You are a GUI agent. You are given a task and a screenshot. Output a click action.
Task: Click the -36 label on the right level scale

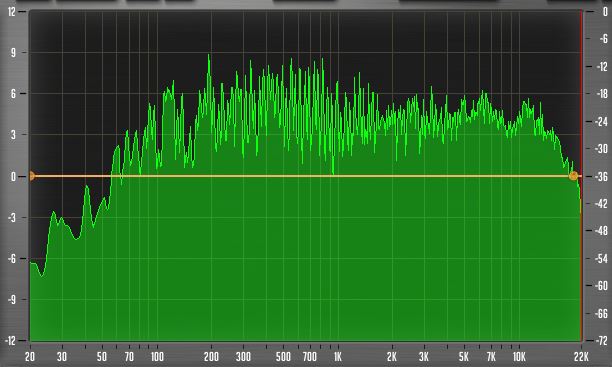click(601, 176)
